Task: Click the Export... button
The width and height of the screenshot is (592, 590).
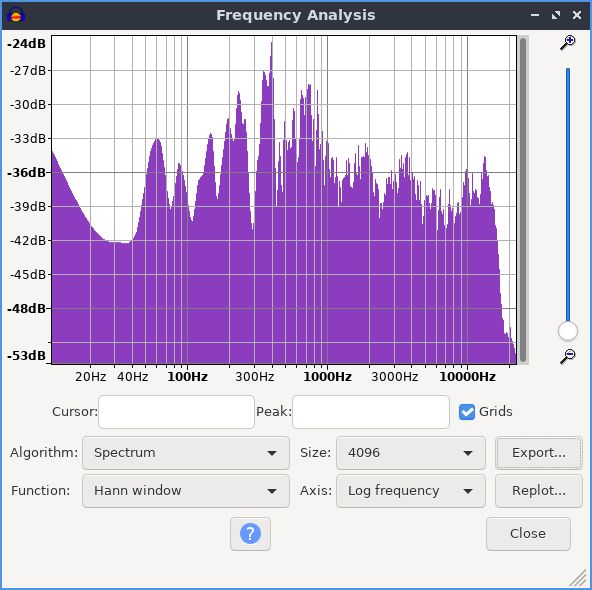Action: (539, 453)
